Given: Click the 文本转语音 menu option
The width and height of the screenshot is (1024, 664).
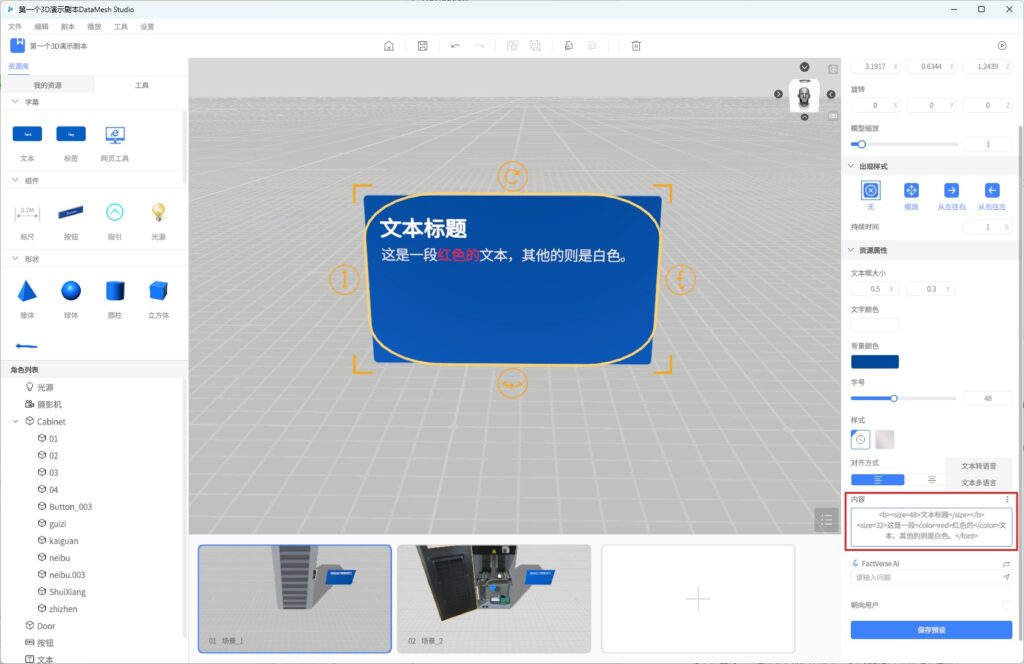Looking at the screenshot, I should click(978, 466).
